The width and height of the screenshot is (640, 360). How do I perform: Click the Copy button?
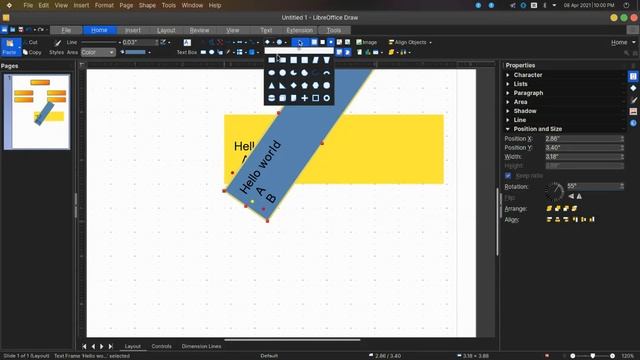pos(32,52)
